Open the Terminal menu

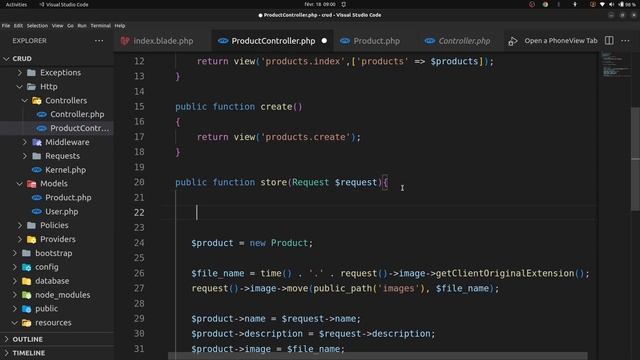pyautogui.click(x=100, y=26)
